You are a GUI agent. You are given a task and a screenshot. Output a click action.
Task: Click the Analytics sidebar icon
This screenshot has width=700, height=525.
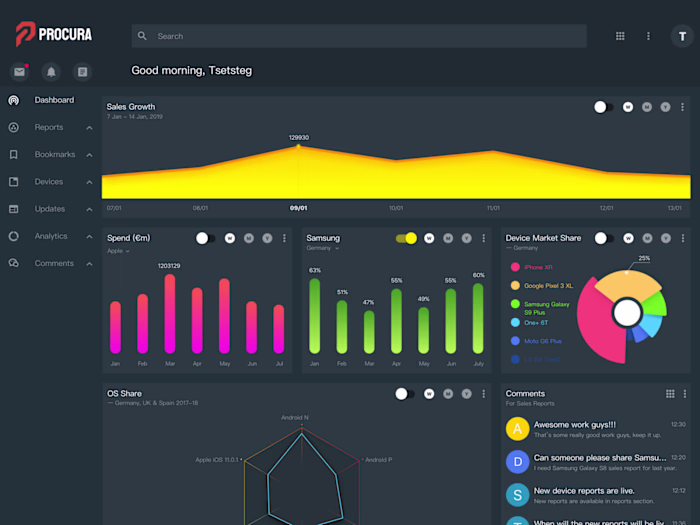coord(14,236)
